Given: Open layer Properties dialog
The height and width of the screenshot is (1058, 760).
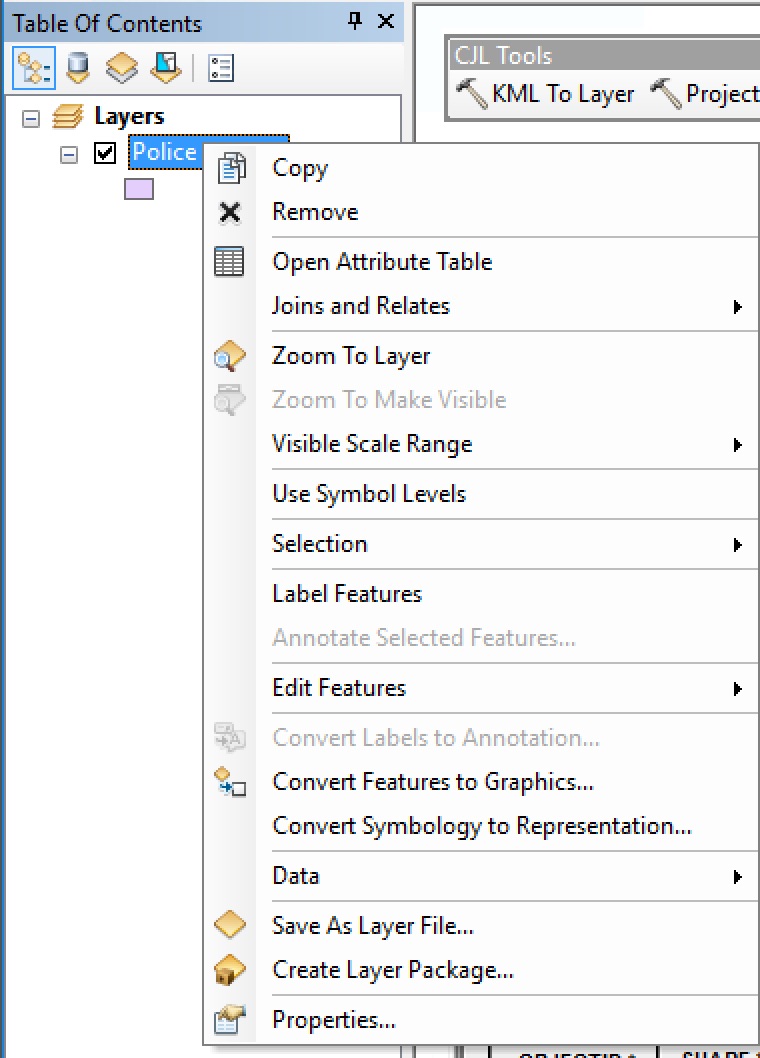Looking at the screenshot, I should 334,1020.
